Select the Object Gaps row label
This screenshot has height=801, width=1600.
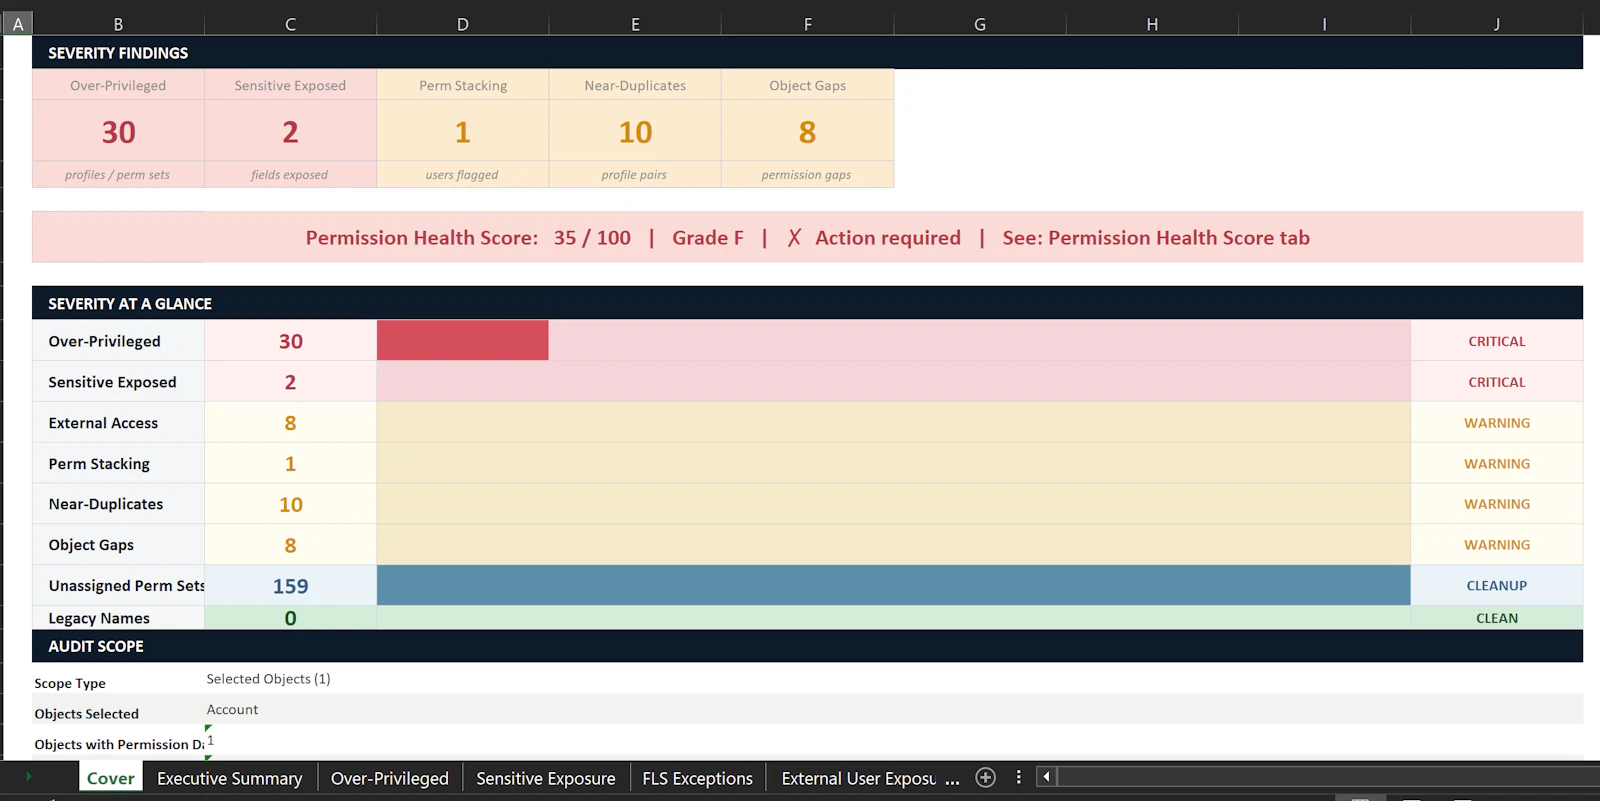tap(118, 545)
